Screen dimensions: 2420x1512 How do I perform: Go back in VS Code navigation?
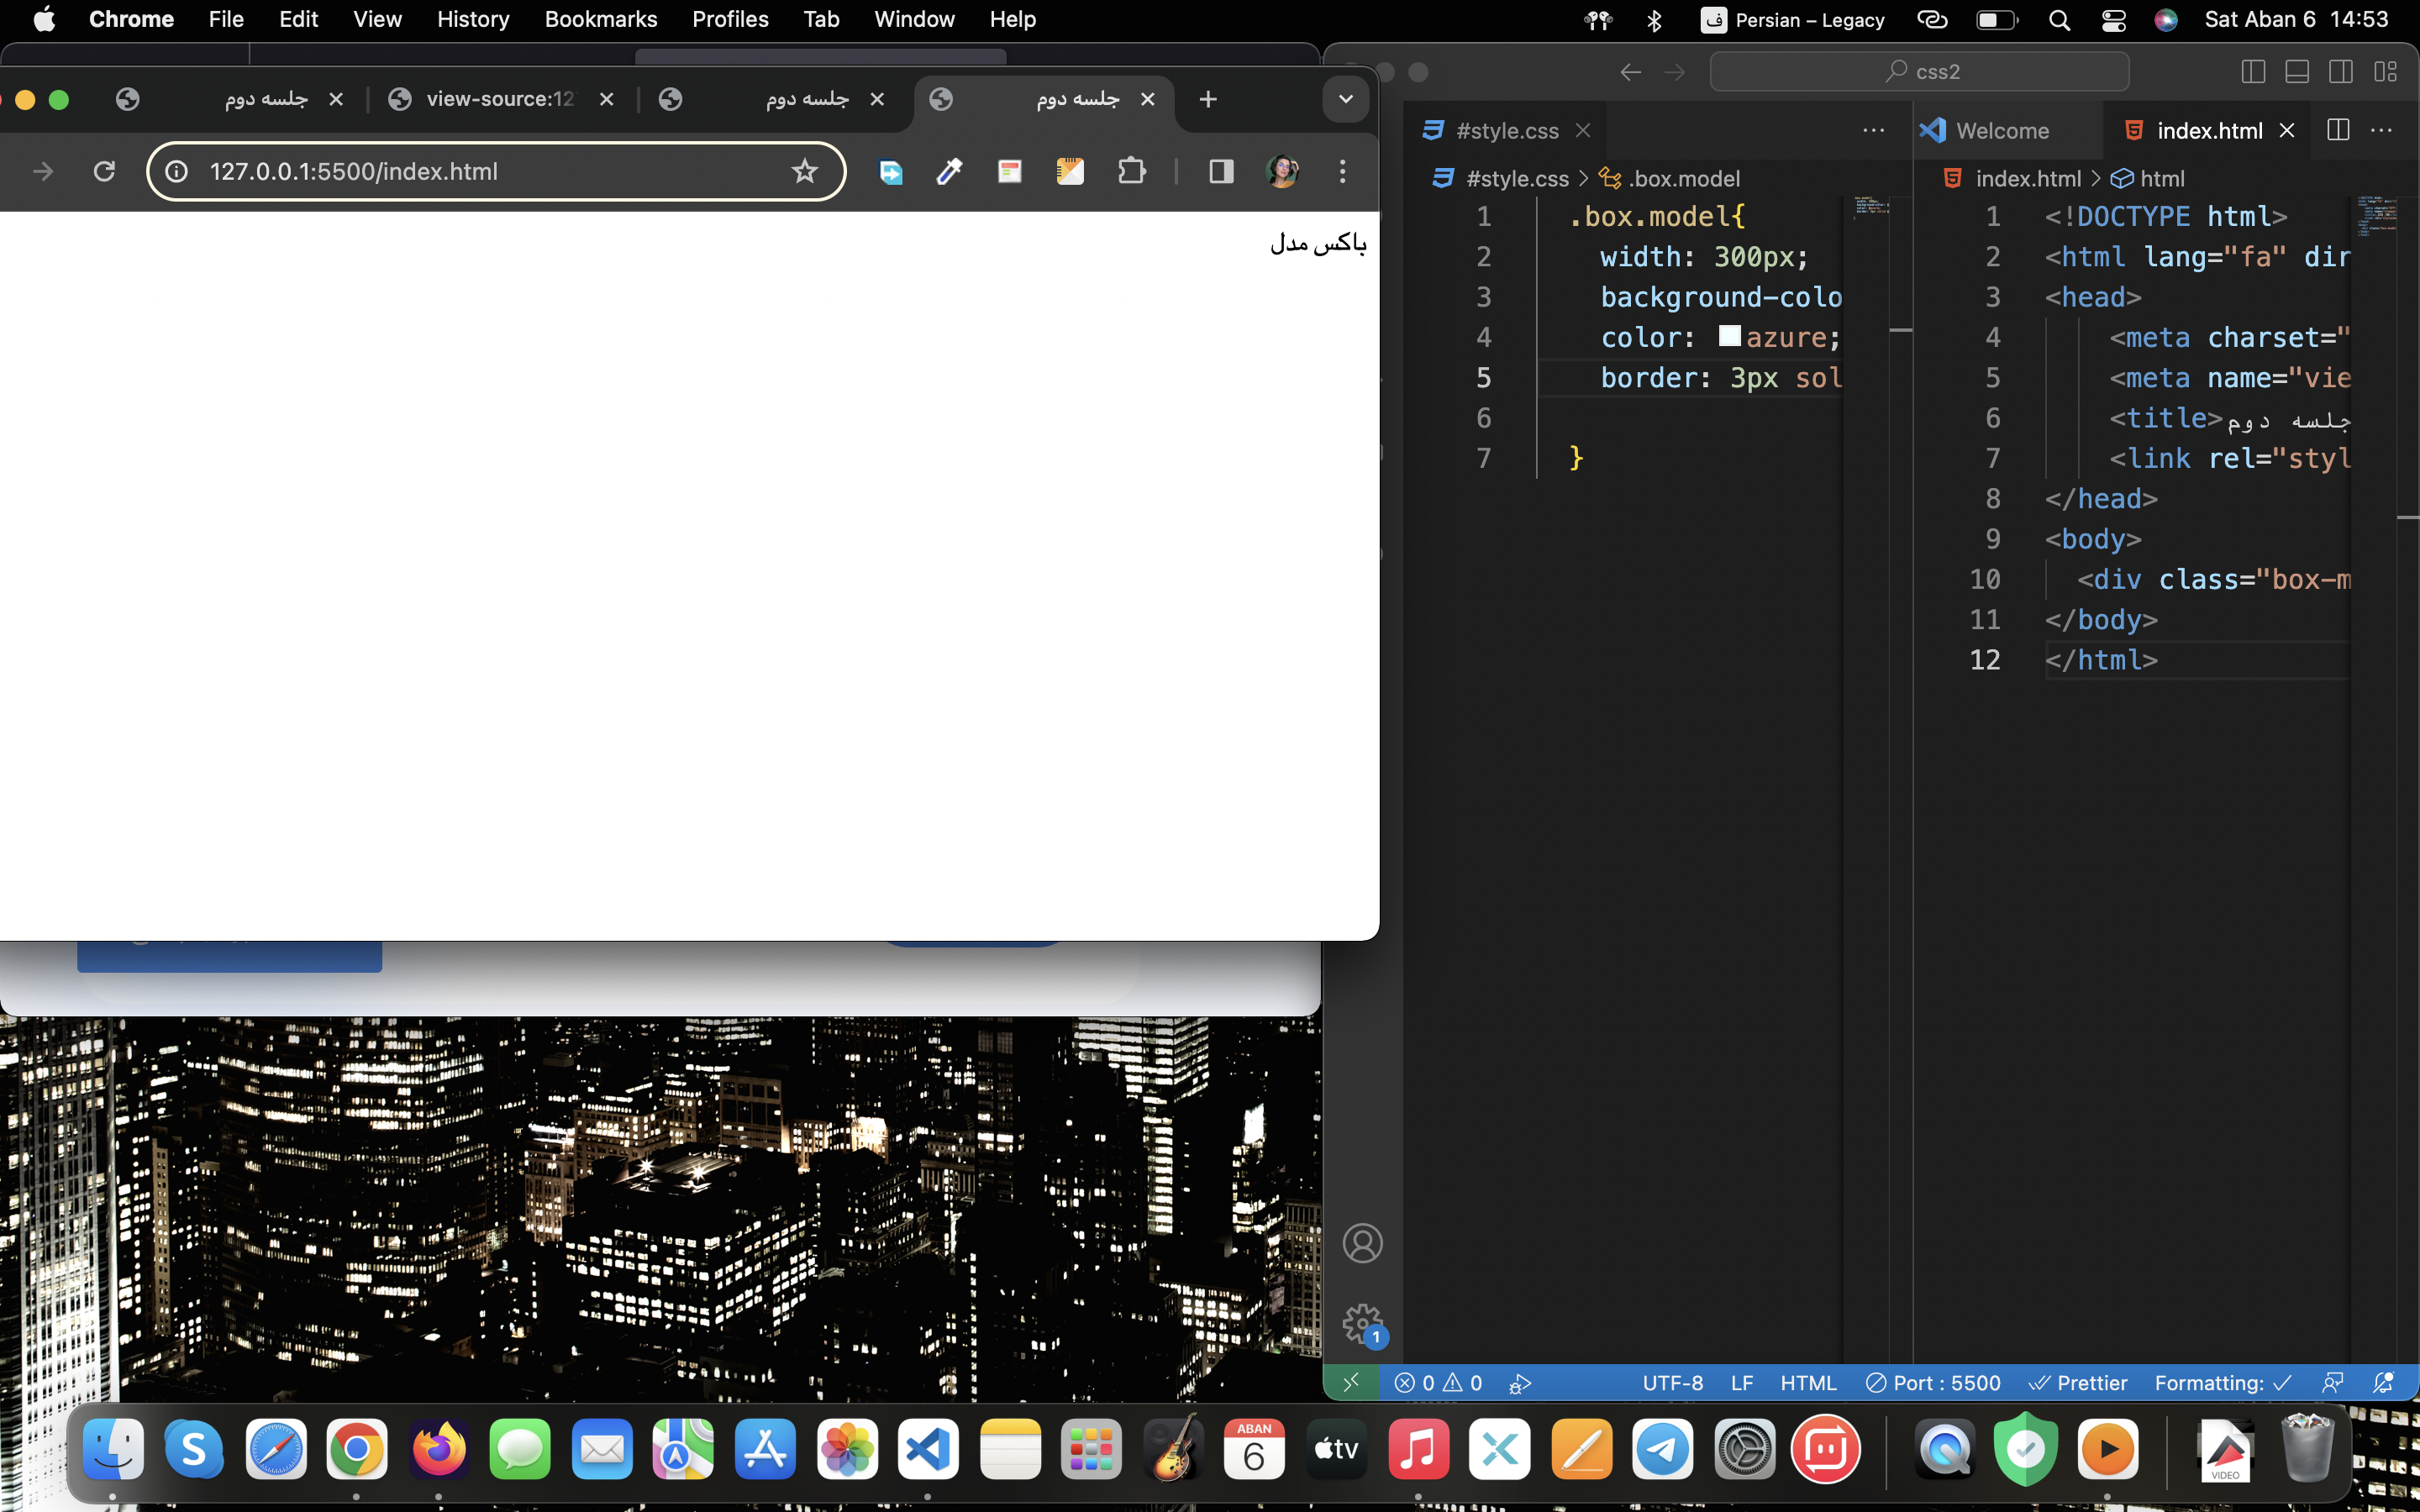click(1630, 72)
